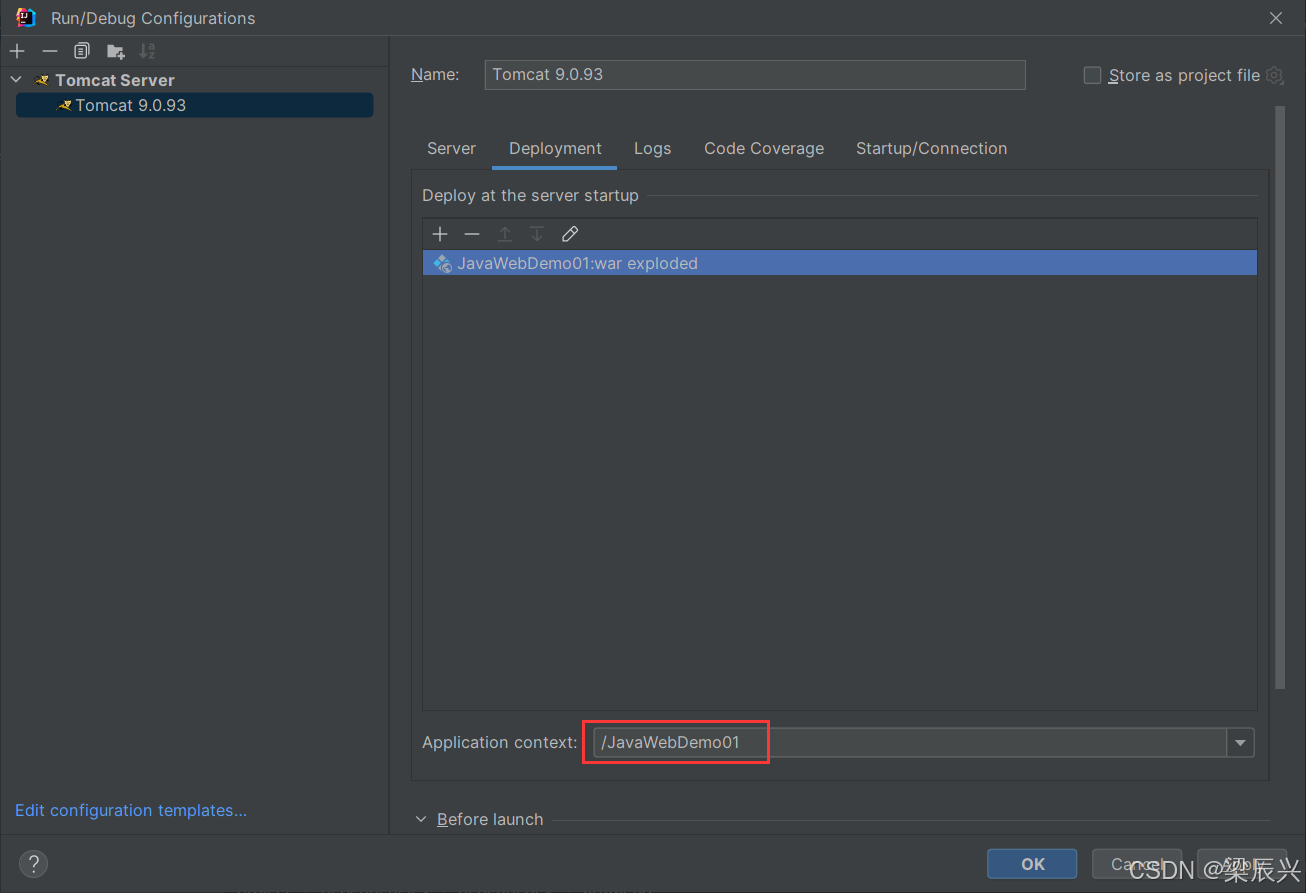Image resolution: width=1306 pixels, height=893 pixels.
Task: Confirm with the OK button
Action: (1032, 864)
